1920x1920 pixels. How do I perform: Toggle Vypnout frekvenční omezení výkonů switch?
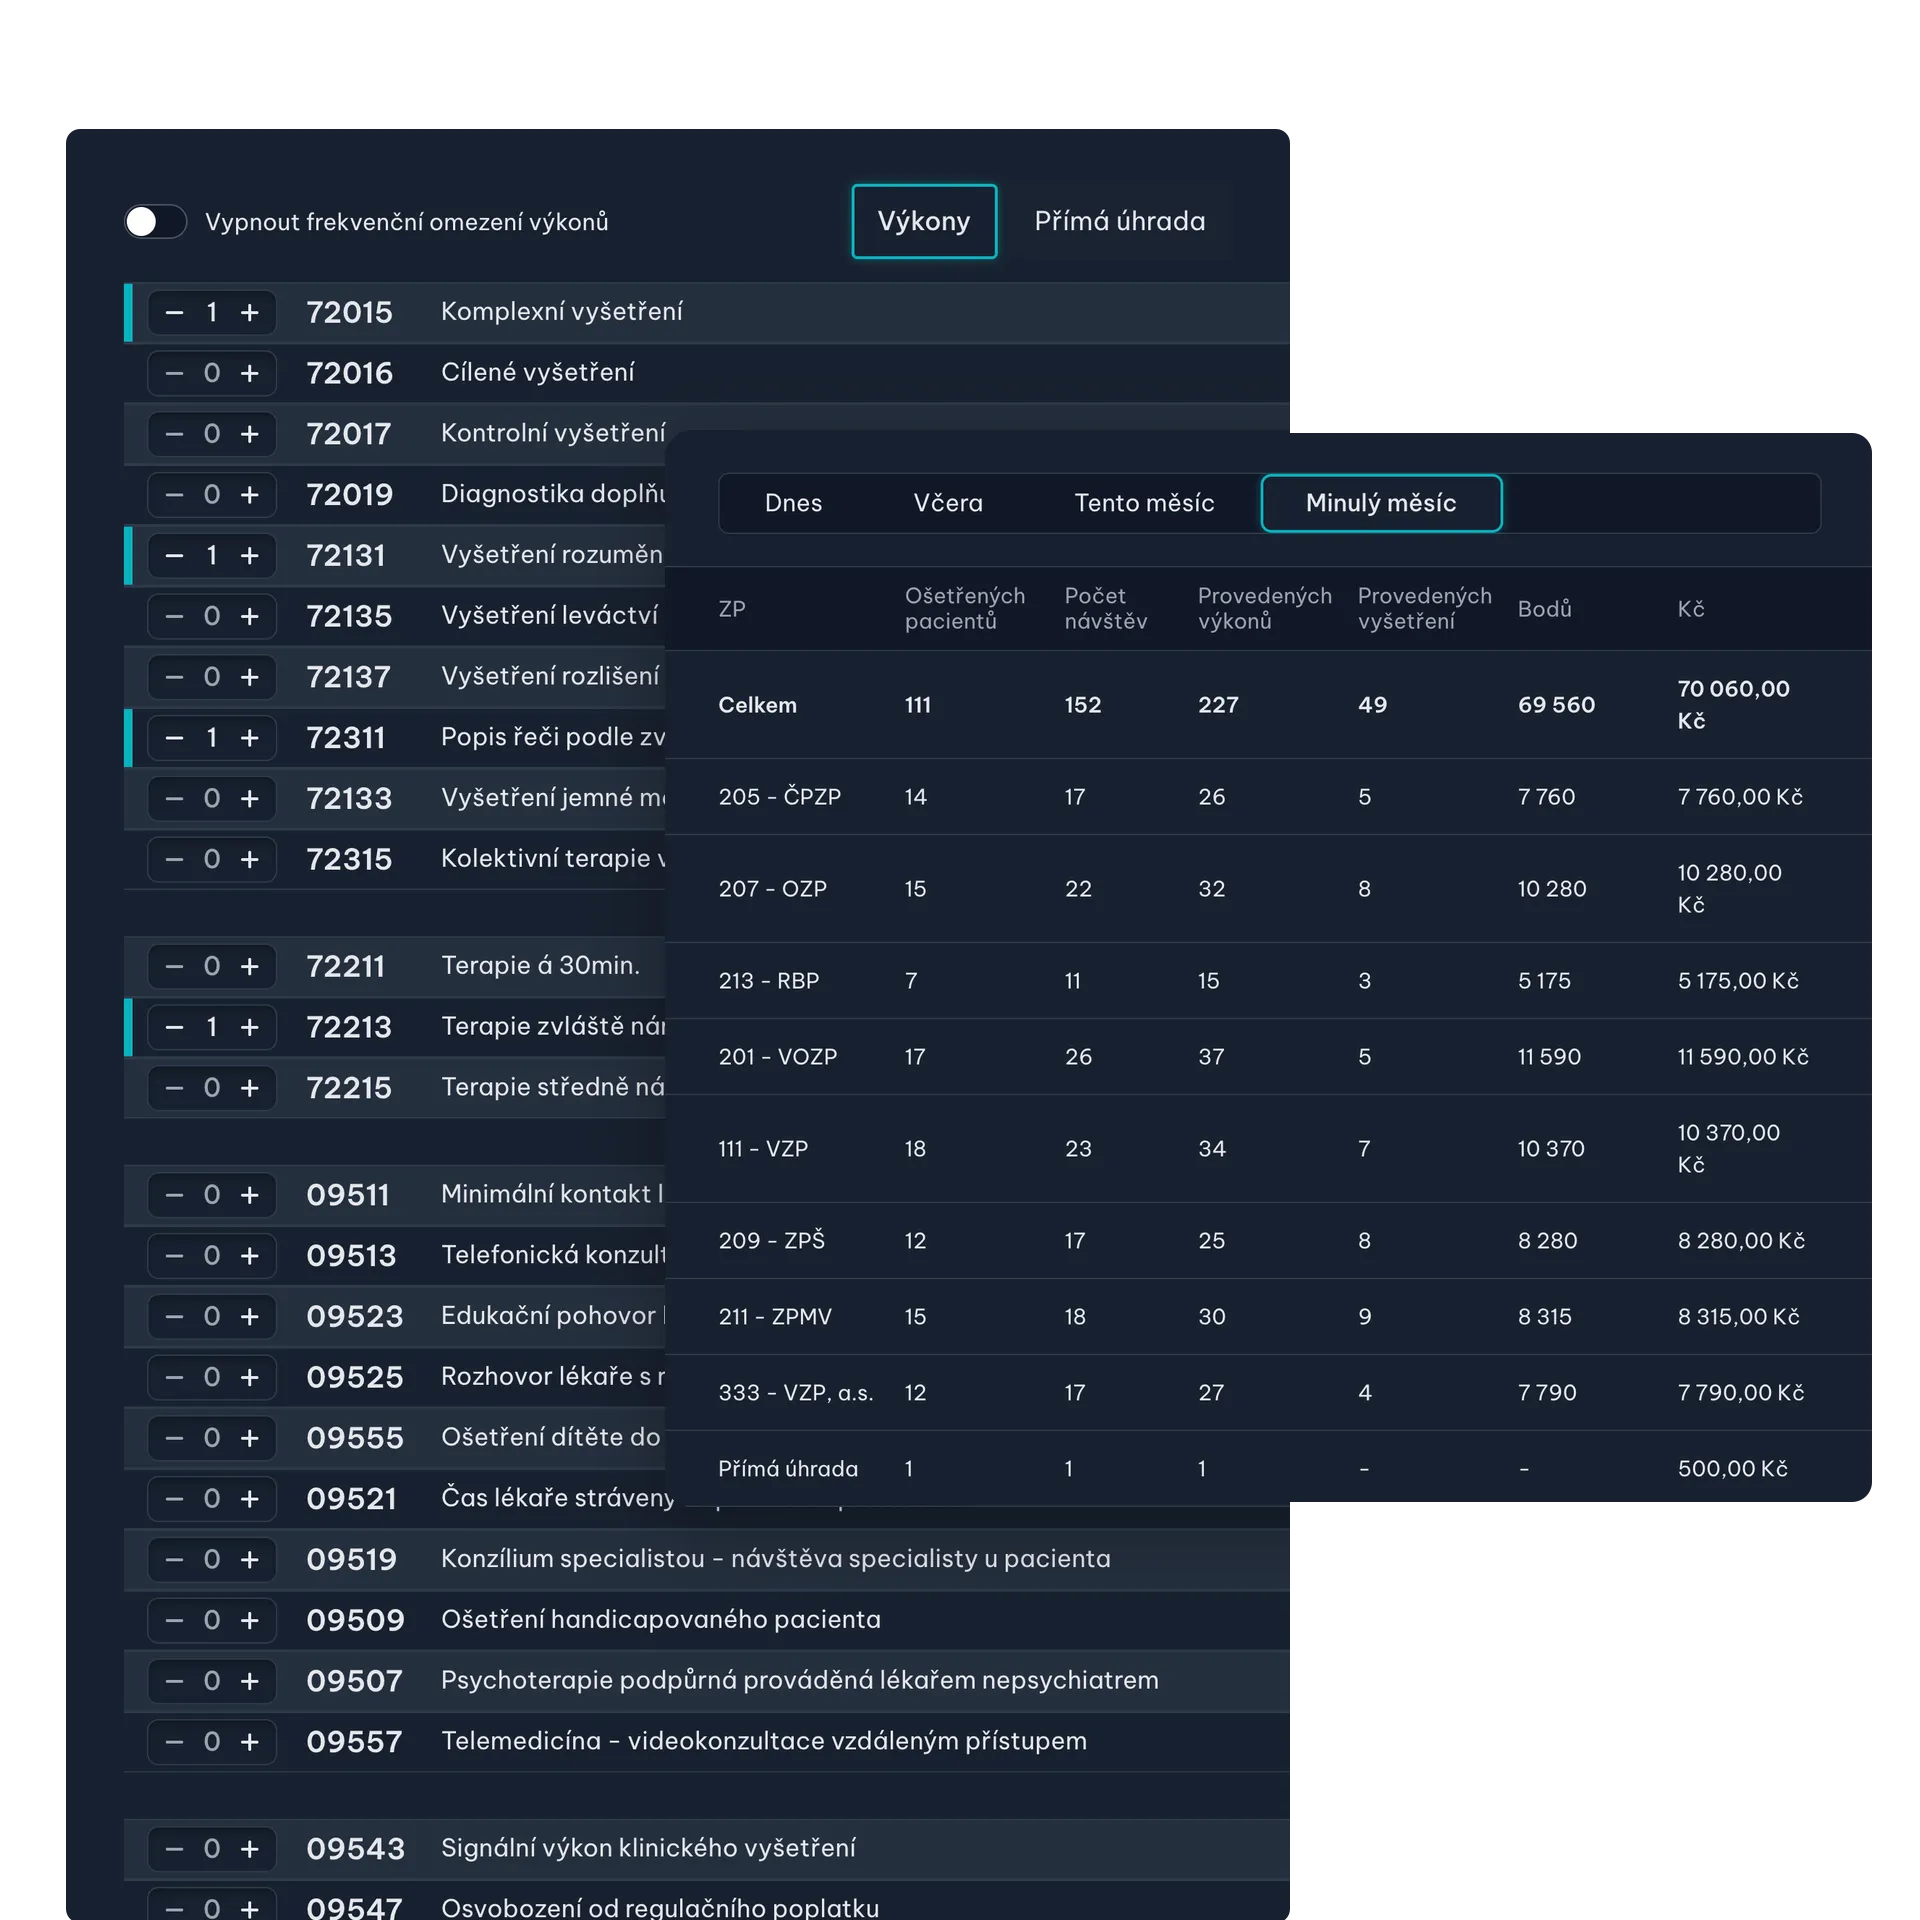coord(155,222)
